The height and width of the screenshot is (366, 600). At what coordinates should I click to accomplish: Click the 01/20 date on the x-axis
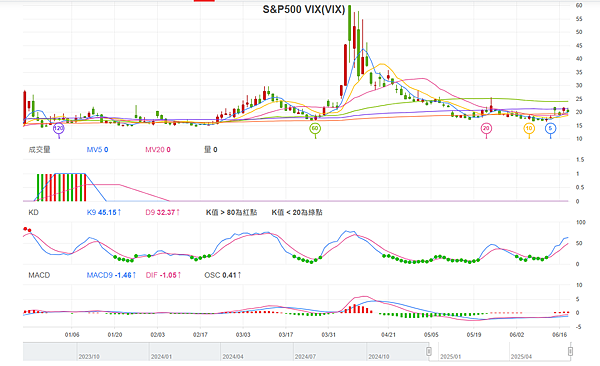[115, 335]
